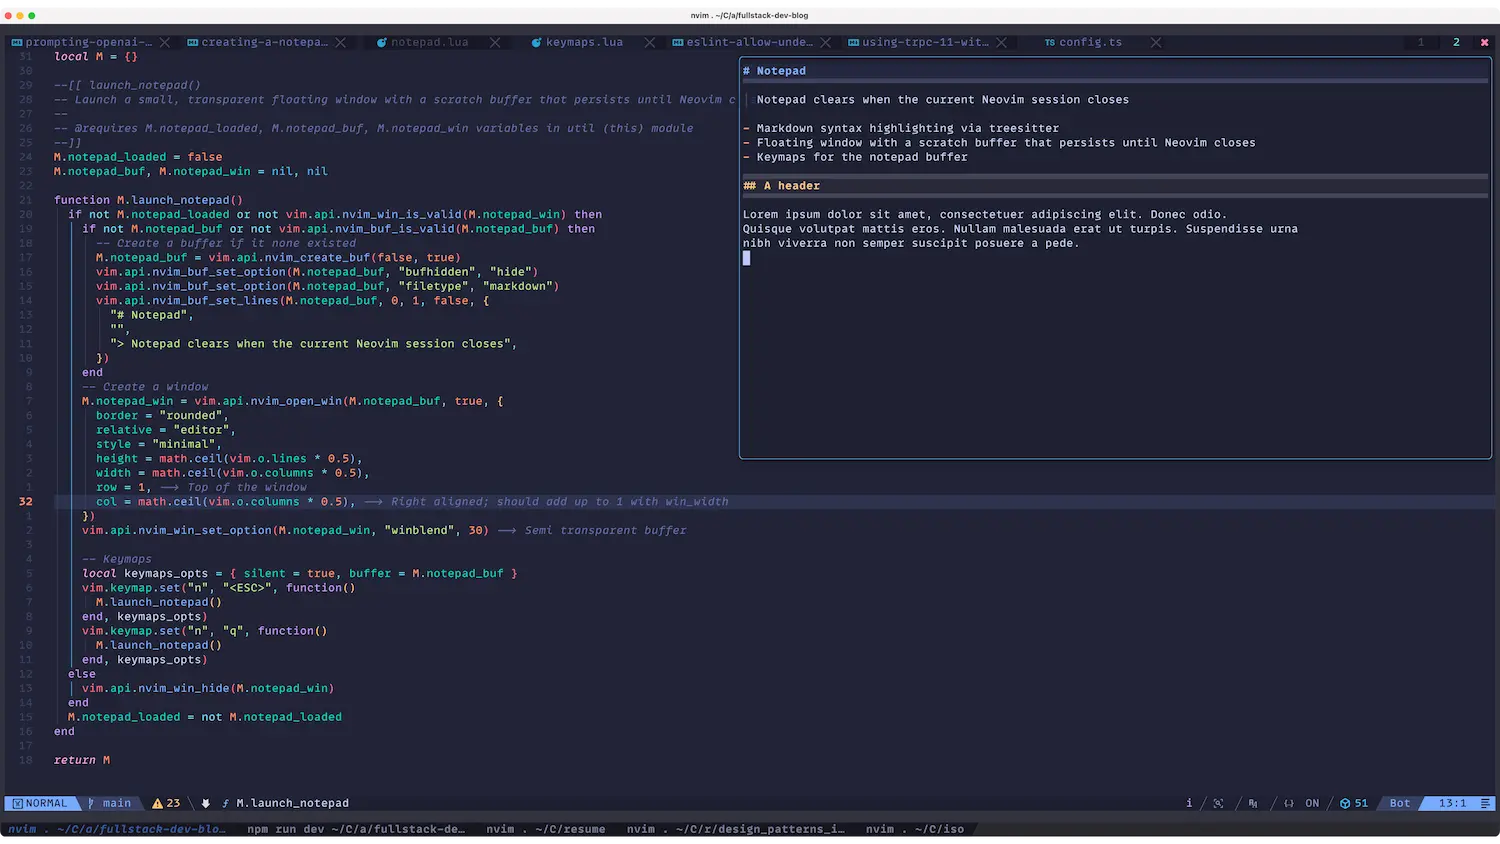This screenshot has width=1500, height=844.
Task: Click the M.launch_notepad breadcrumb
Action: click(293, 803)
